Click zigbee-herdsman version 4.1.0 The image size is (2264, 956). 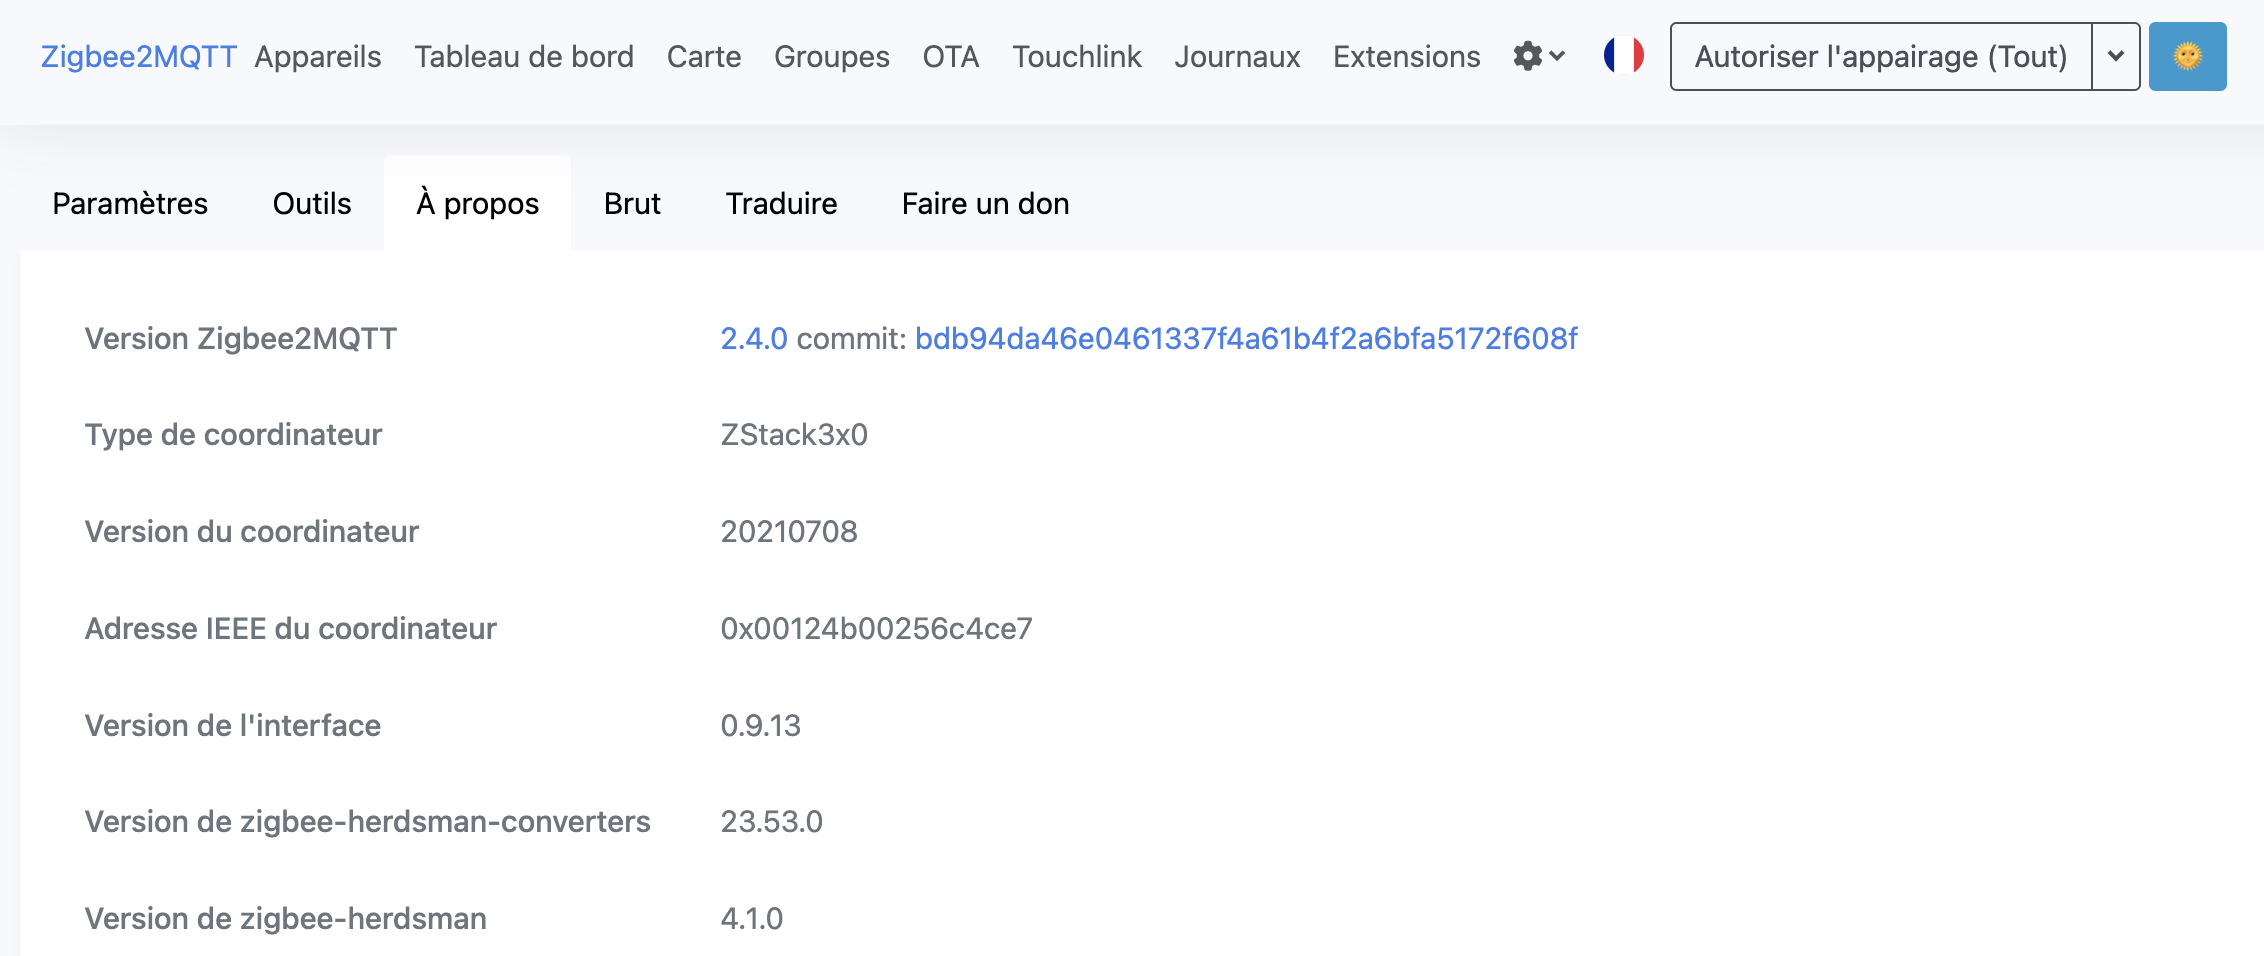(x=751, y=919)
